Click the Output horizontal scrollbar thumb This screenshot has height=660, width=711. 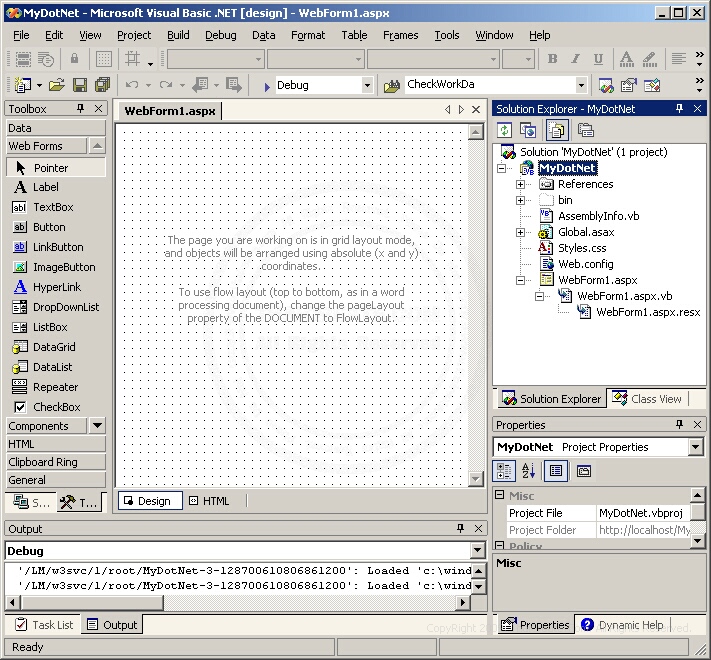pos(92,602)
